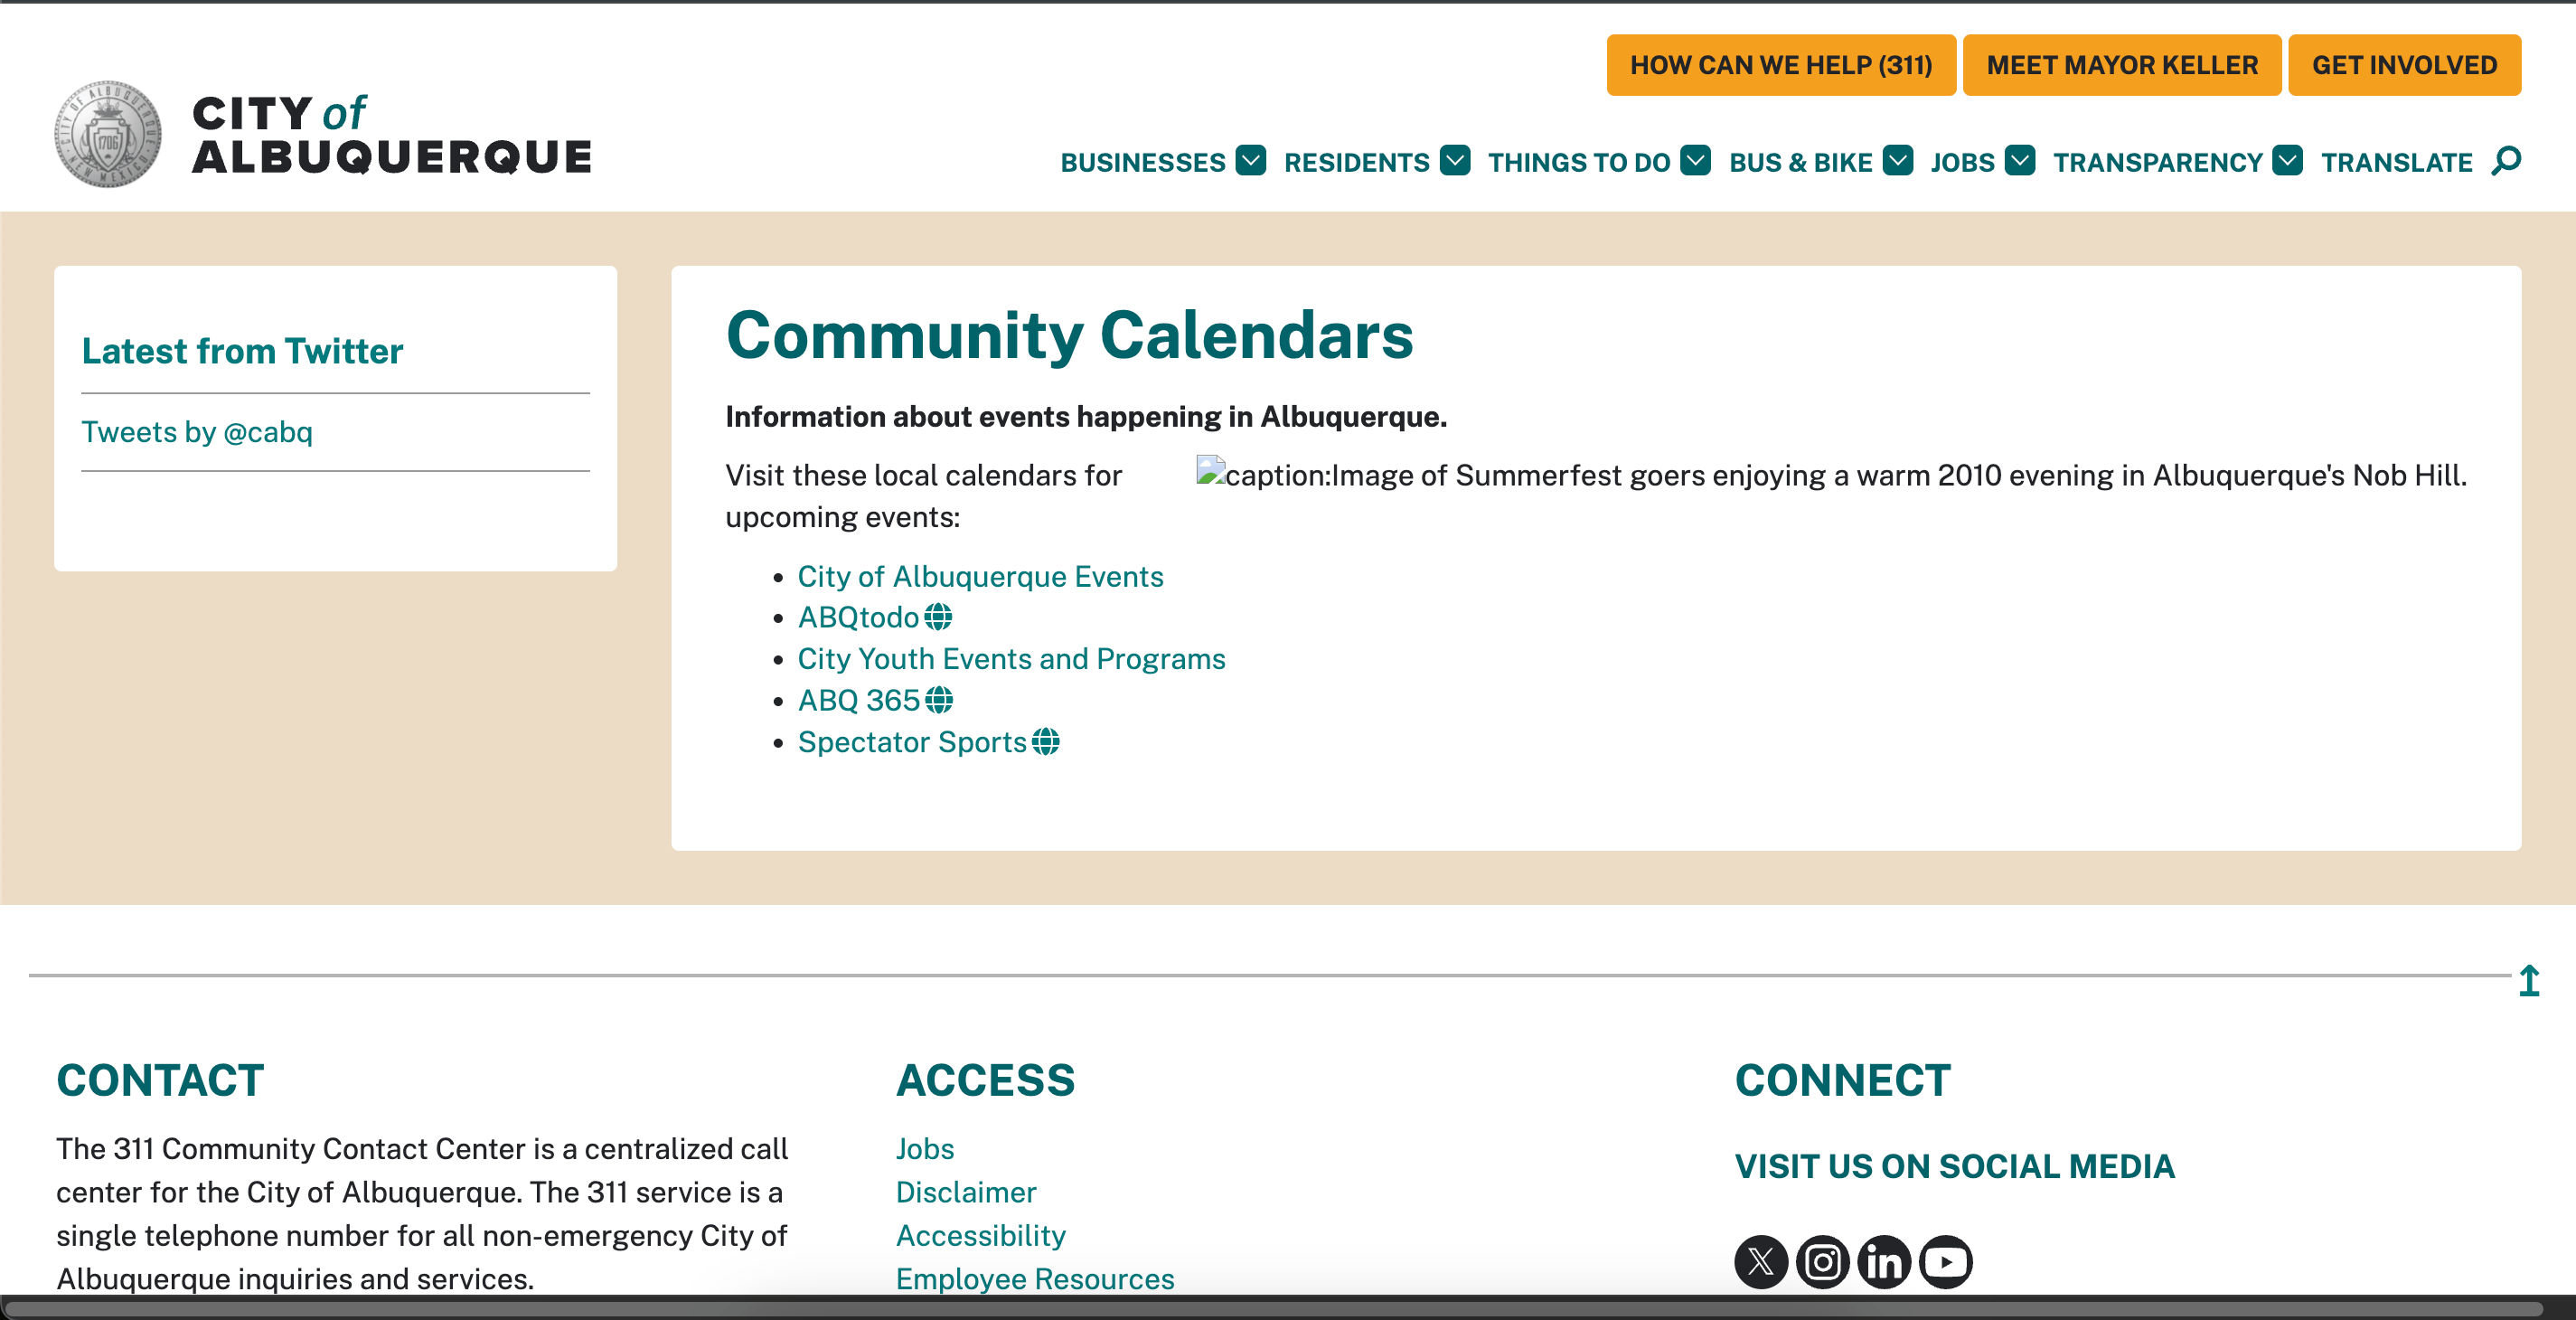The image size is (2576, 1320).
Task: Expand the Residents menu chevron
Action: point(1455,161)
